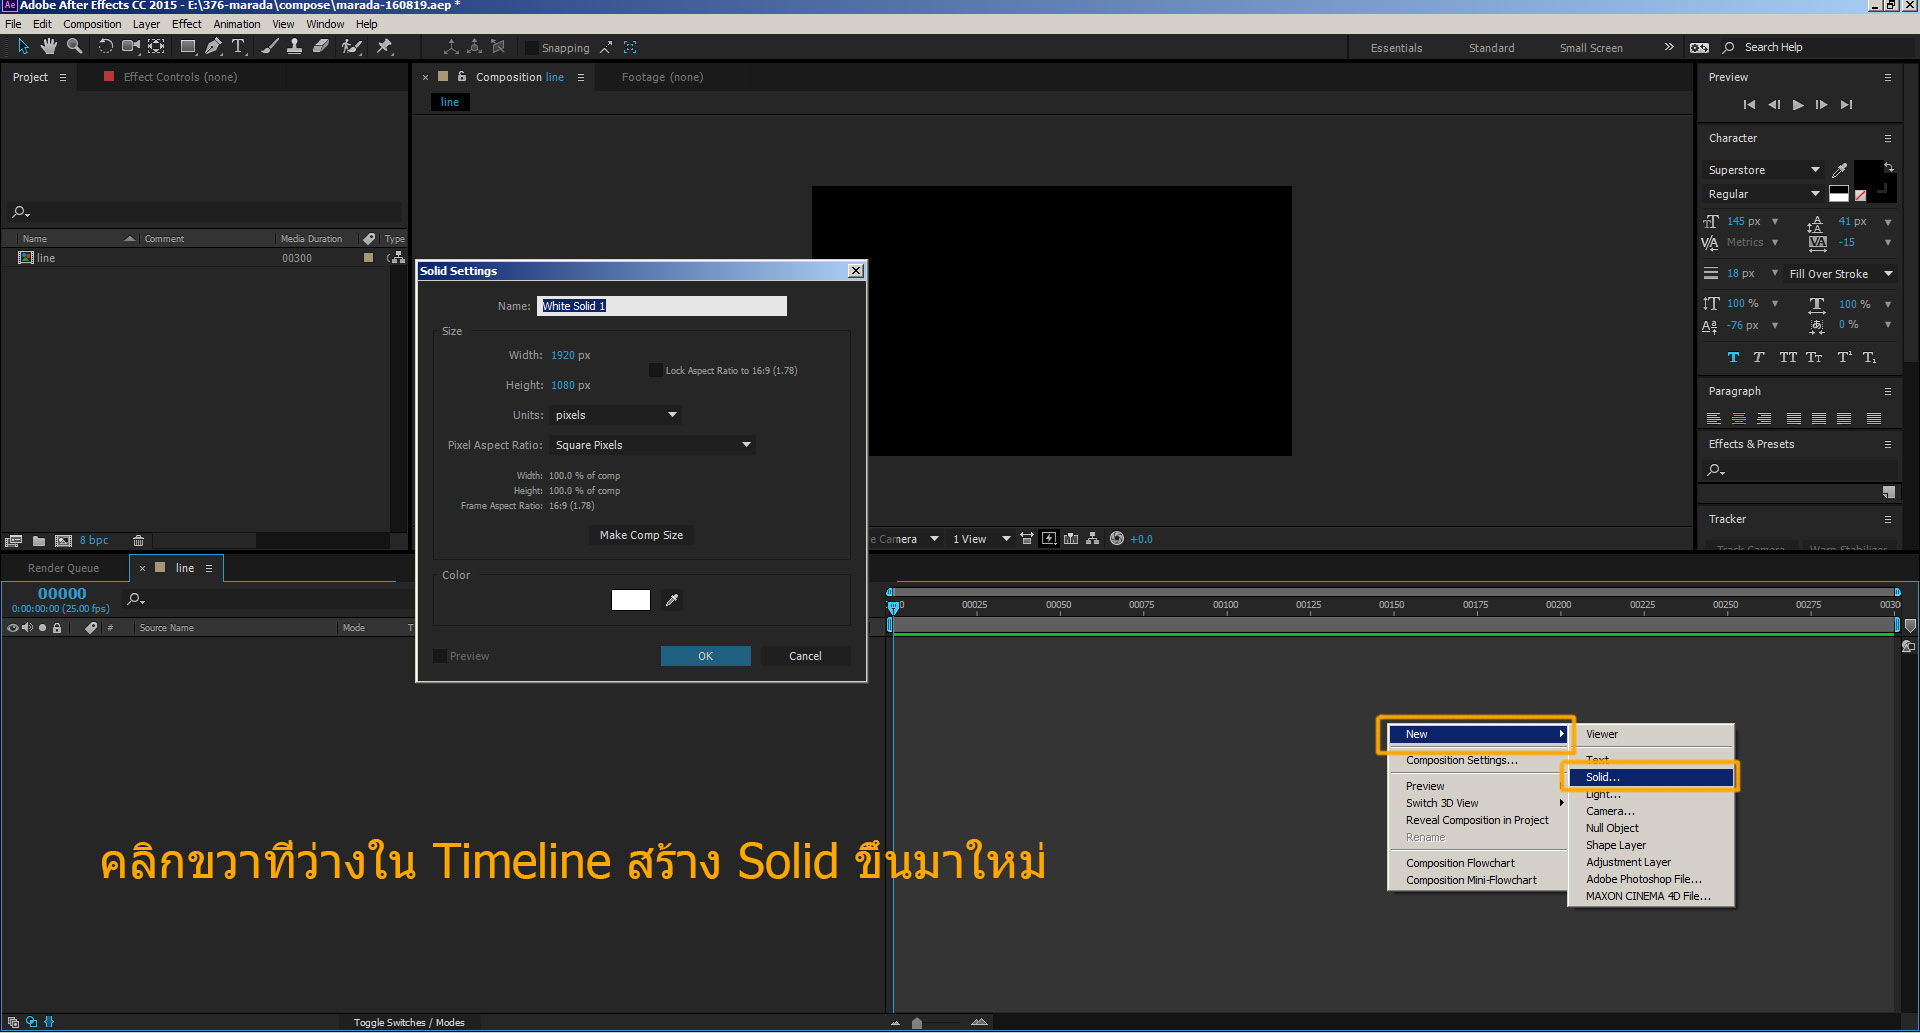Confirm the solid with OK button
This screenshot has width=1920, height=1033.
click(705, 656)
